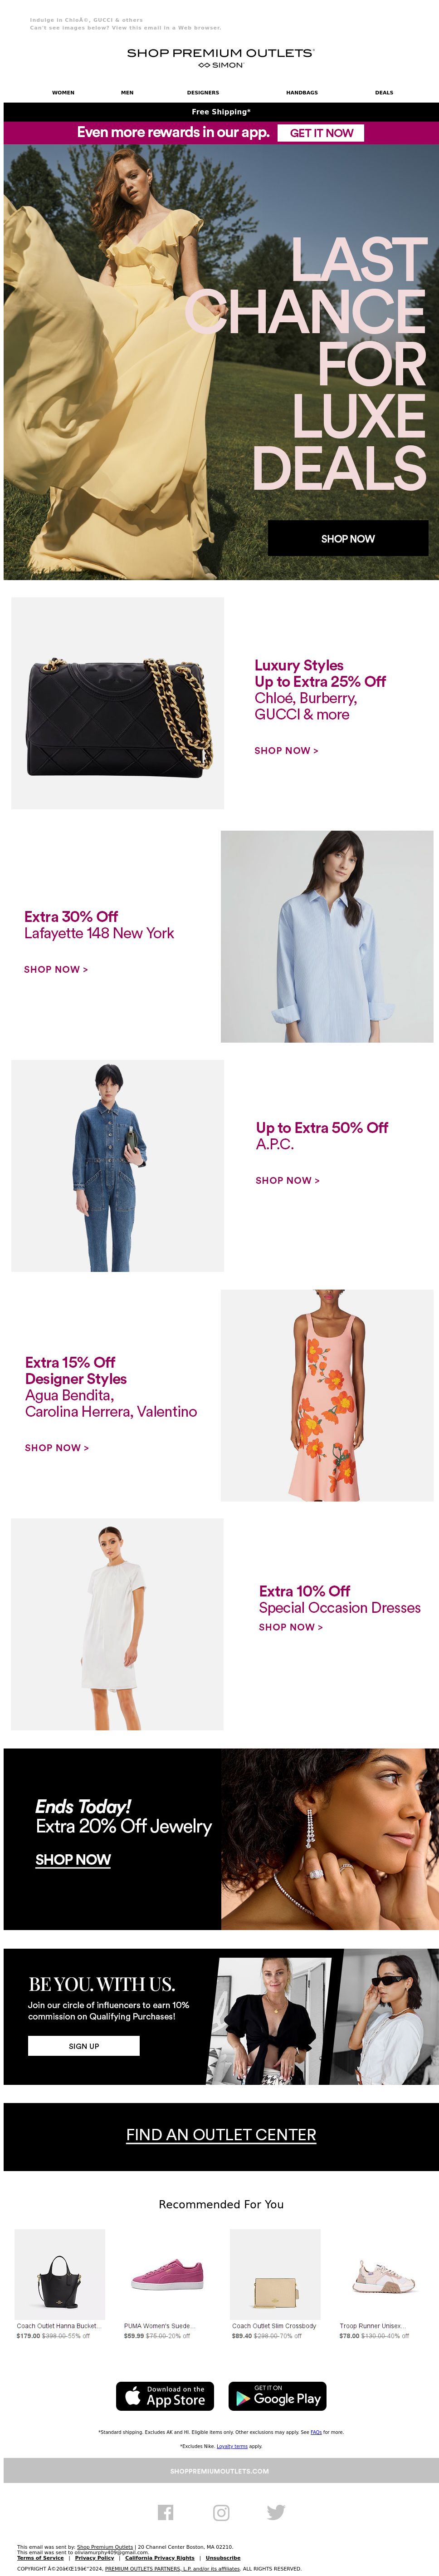Click SHOP NOW on the hero banner
Image resolution: width=439 pixels, height=2576 pixels.
(348, 538)
